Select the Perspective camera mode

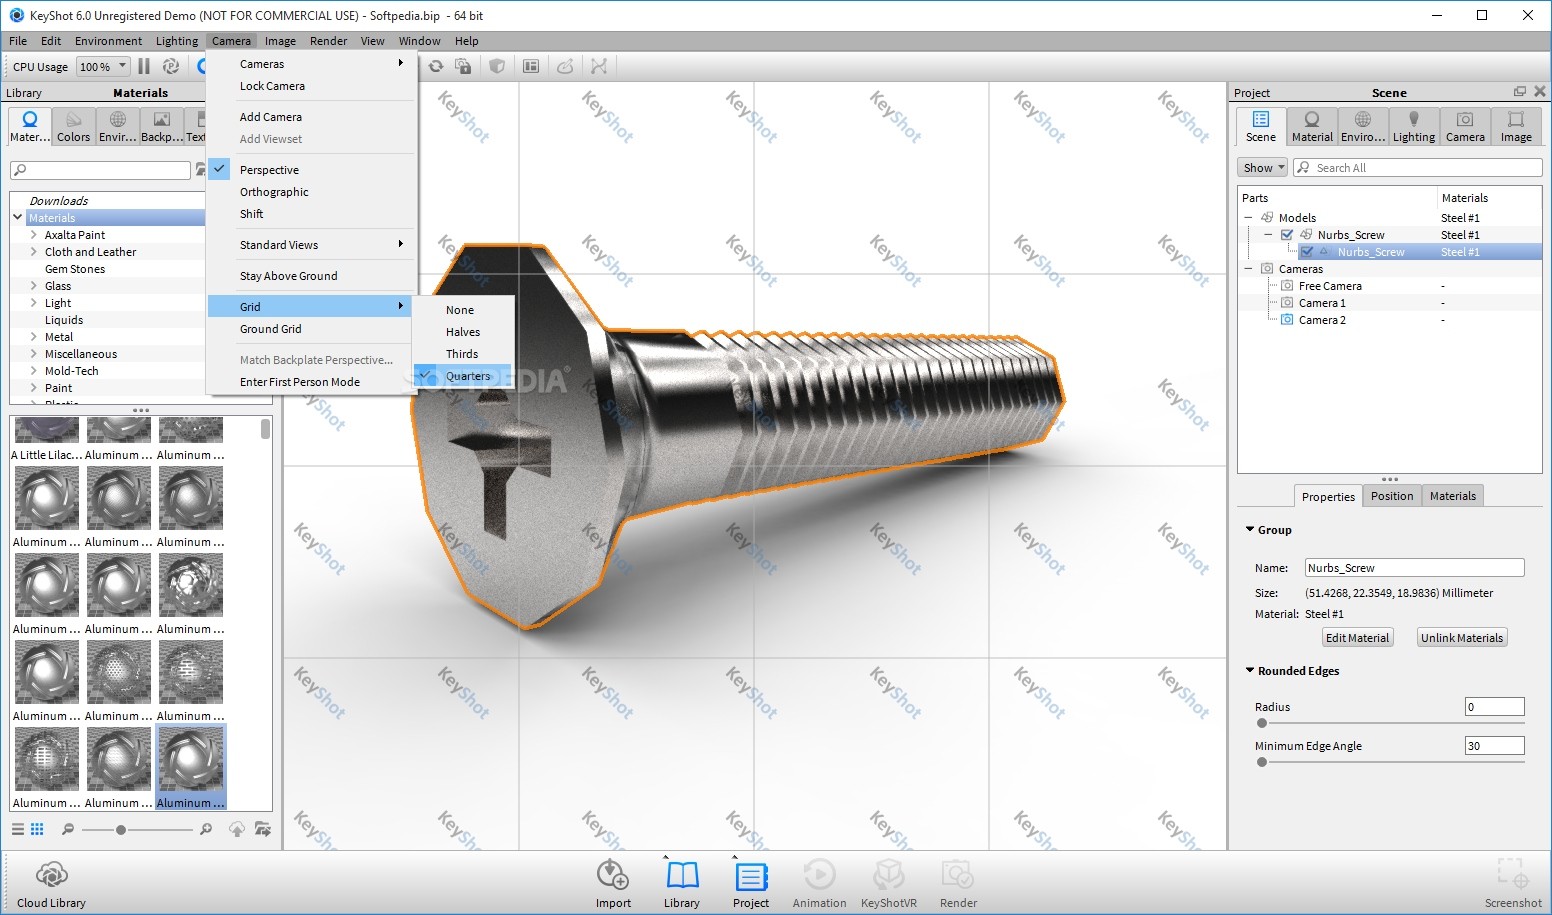(269, 170)
